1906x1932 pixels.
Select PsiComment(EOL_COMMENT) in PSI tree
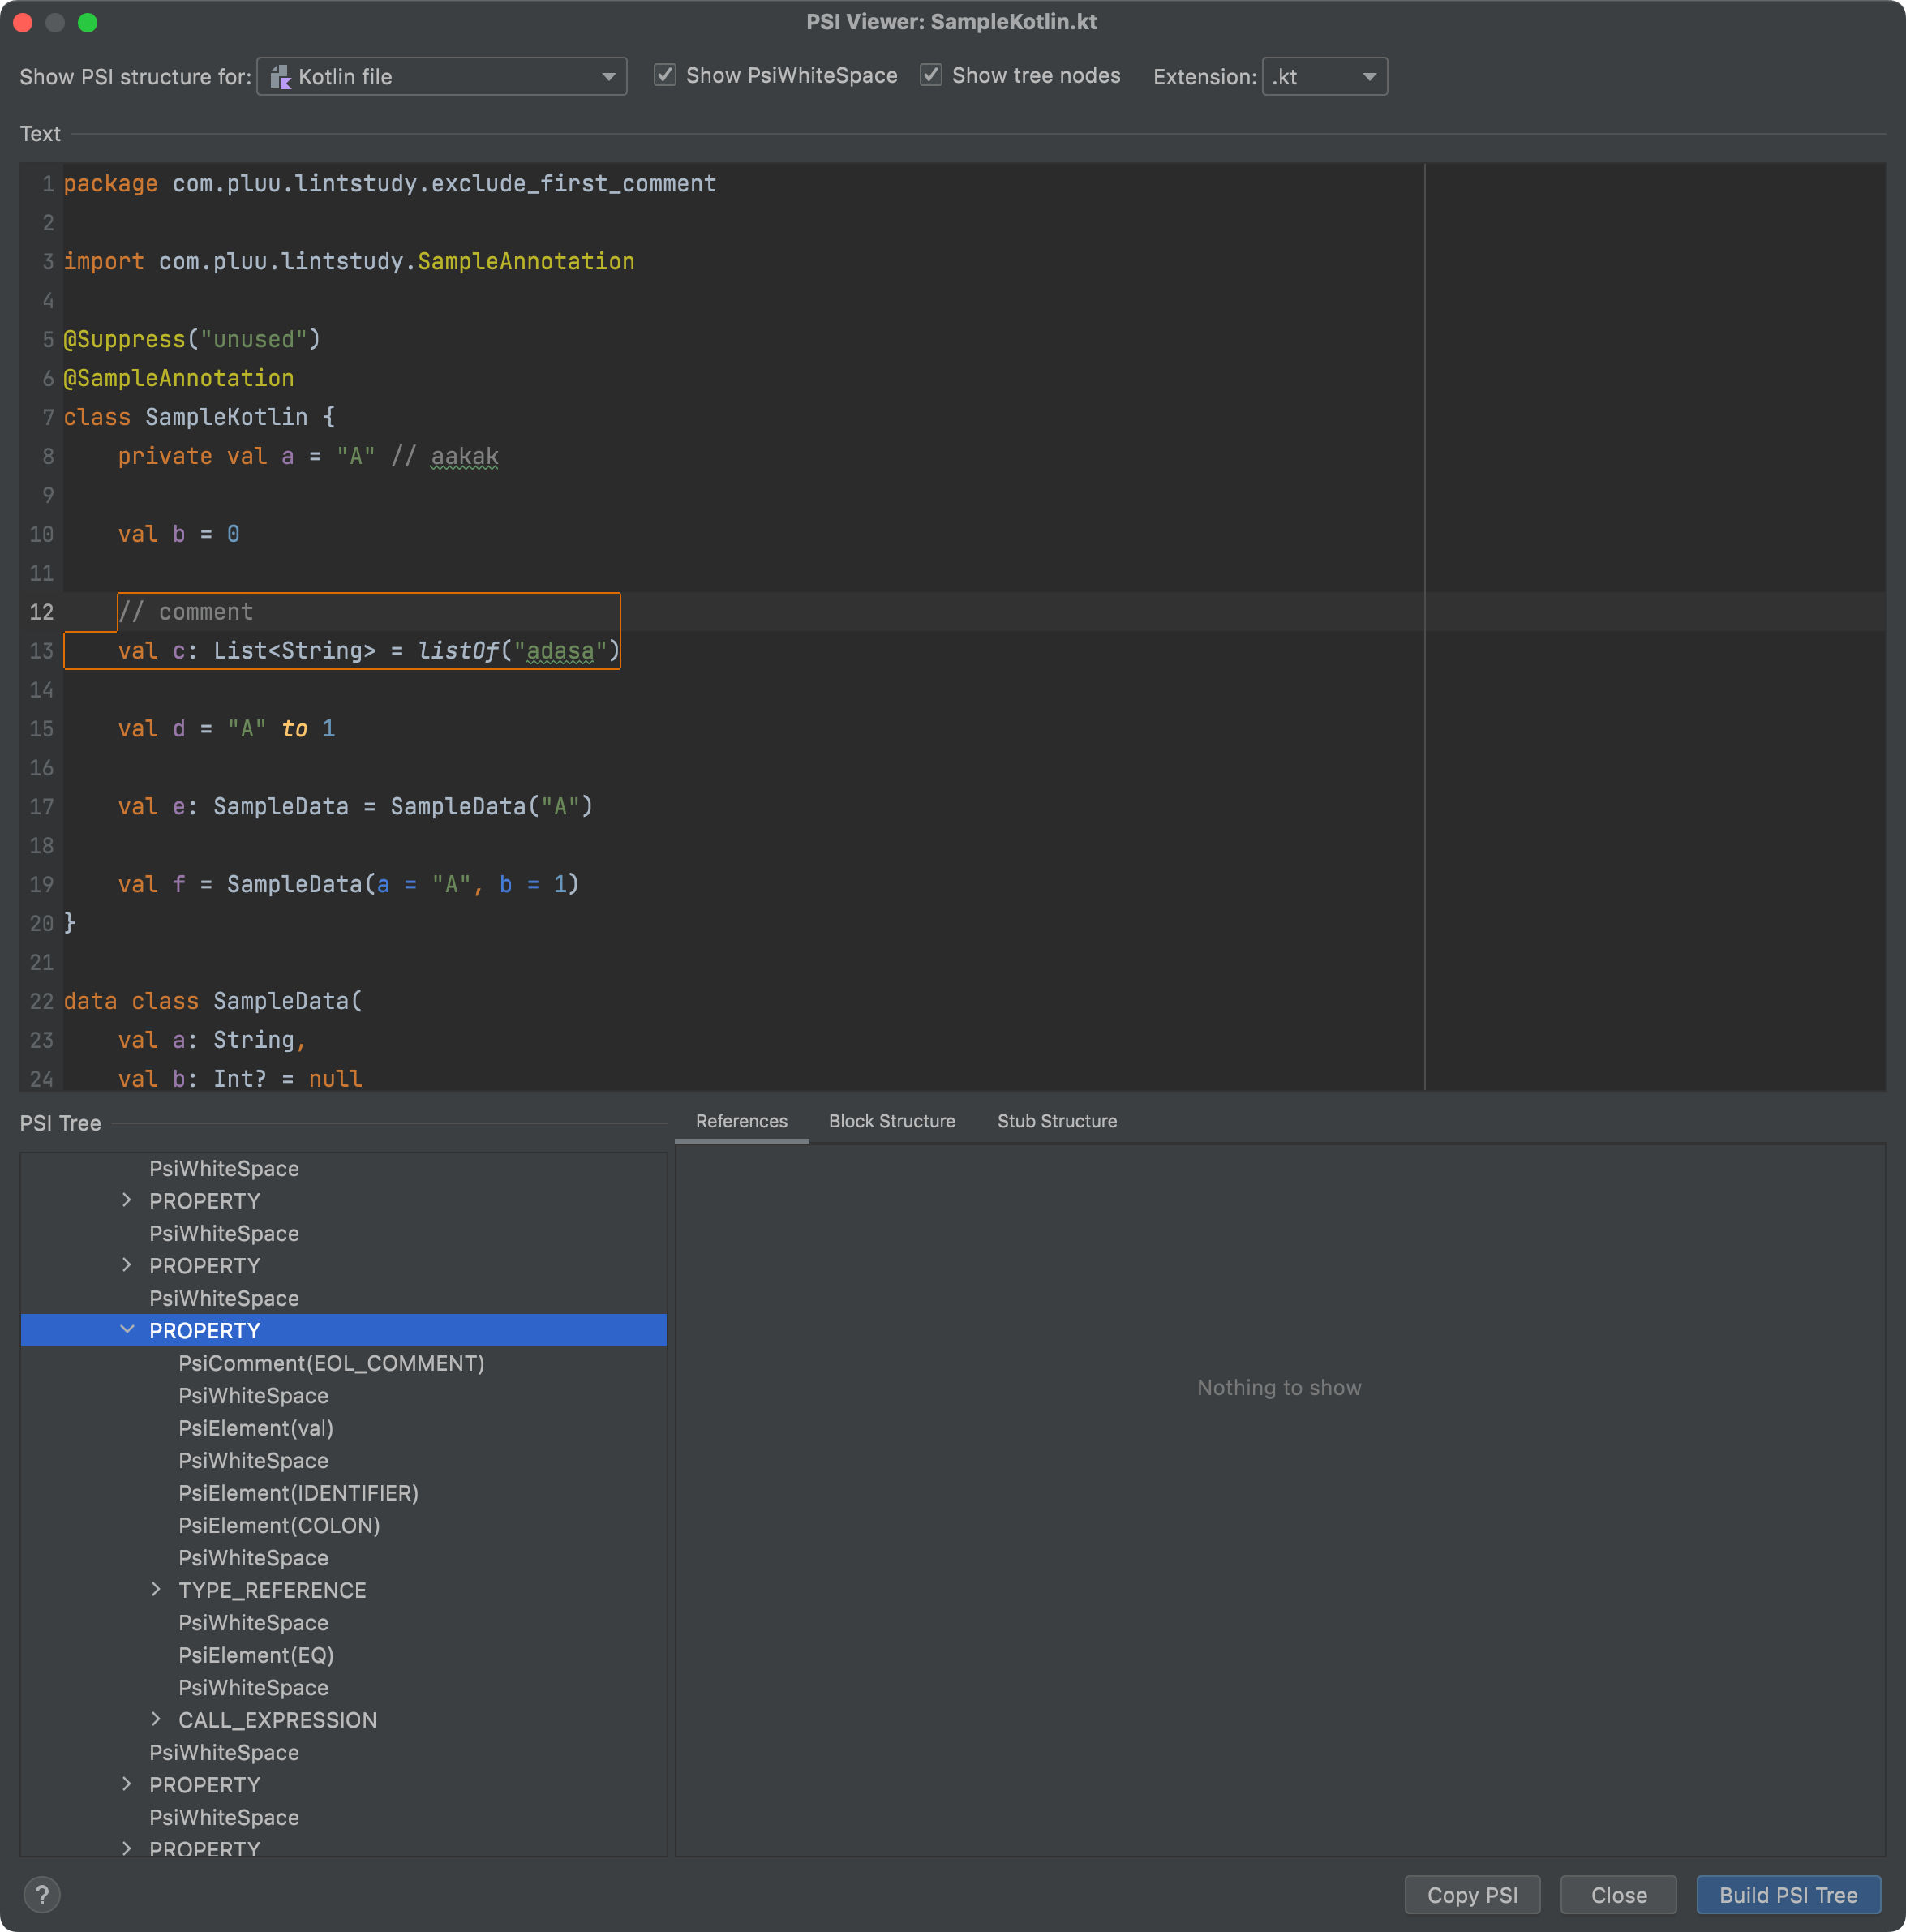click(331, 1363)
